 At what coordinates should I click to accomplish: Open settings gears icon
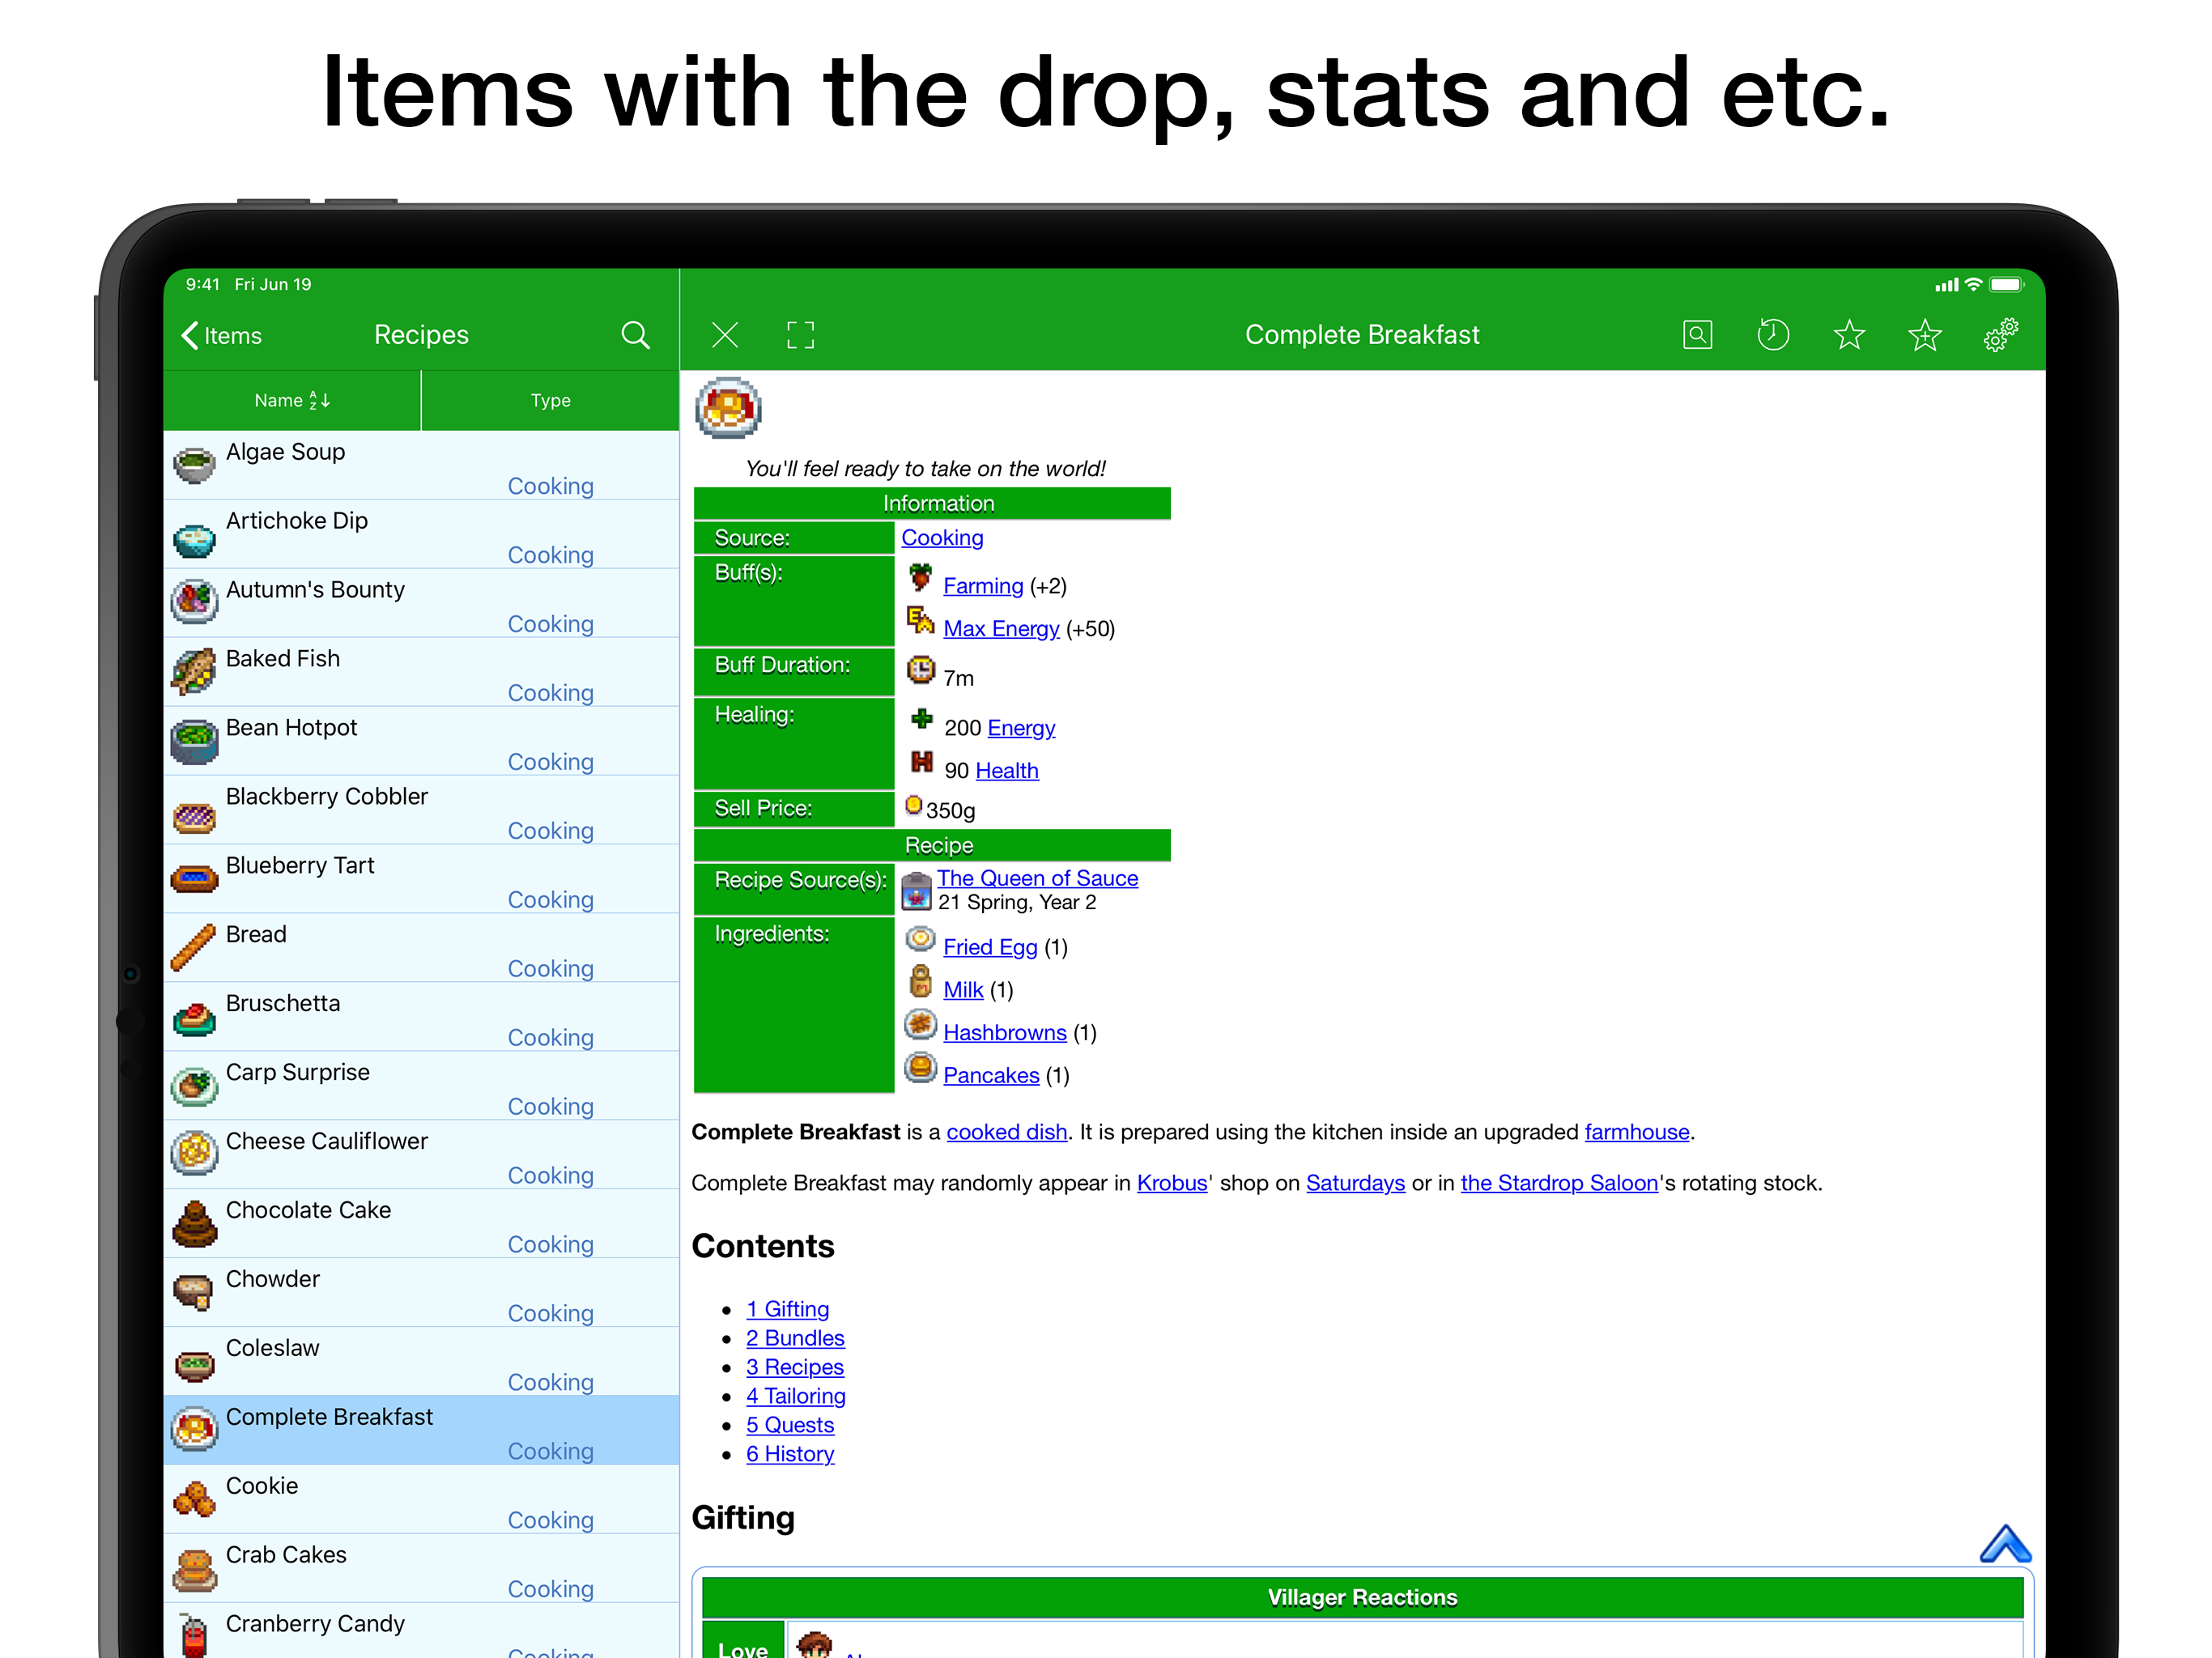pyautogui.click(x=2000, y=335)
